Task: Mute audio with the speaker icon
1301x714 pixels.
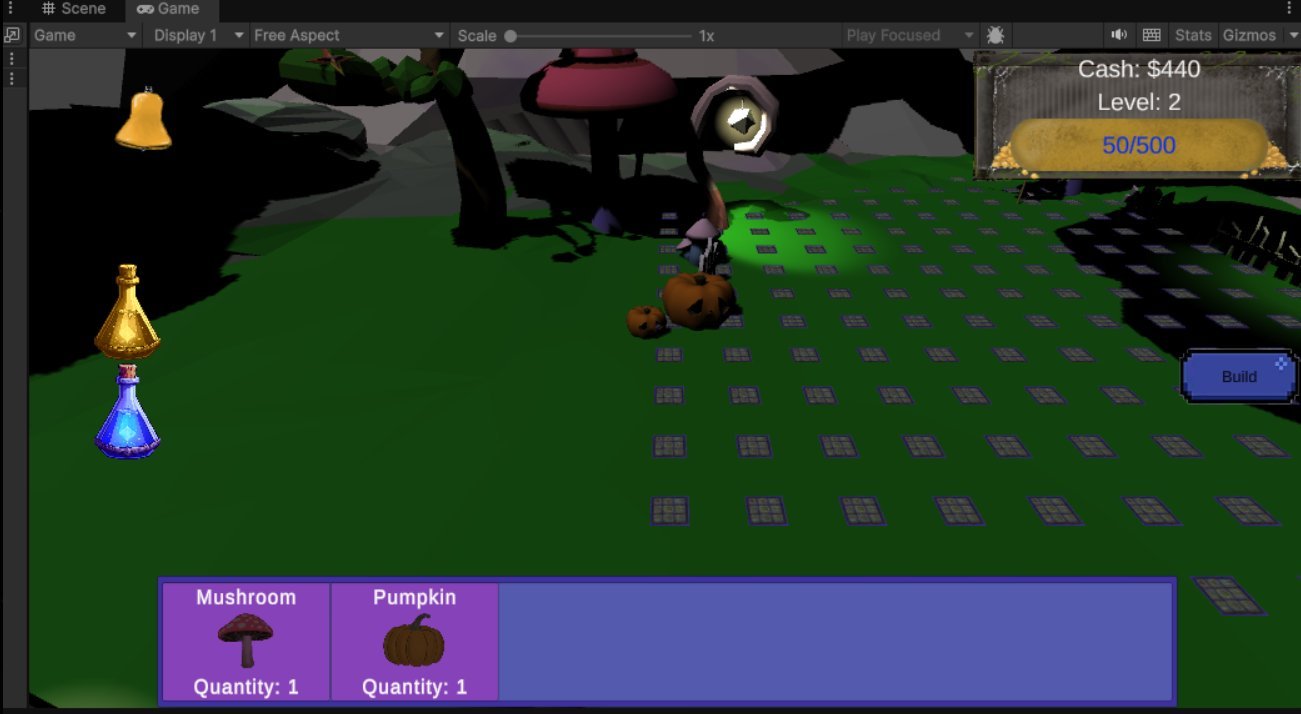Action: pyautogui.click(x=1119, y=35)
